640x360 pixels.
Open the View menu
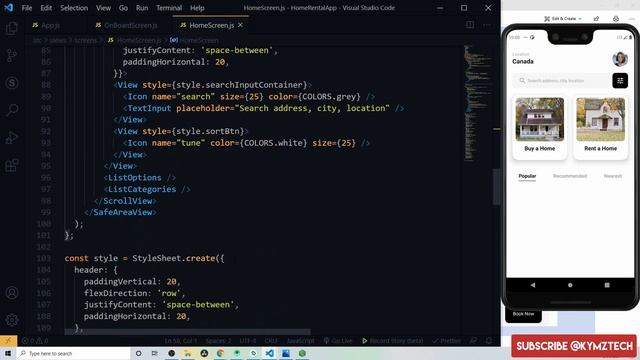tap(103, 8)
